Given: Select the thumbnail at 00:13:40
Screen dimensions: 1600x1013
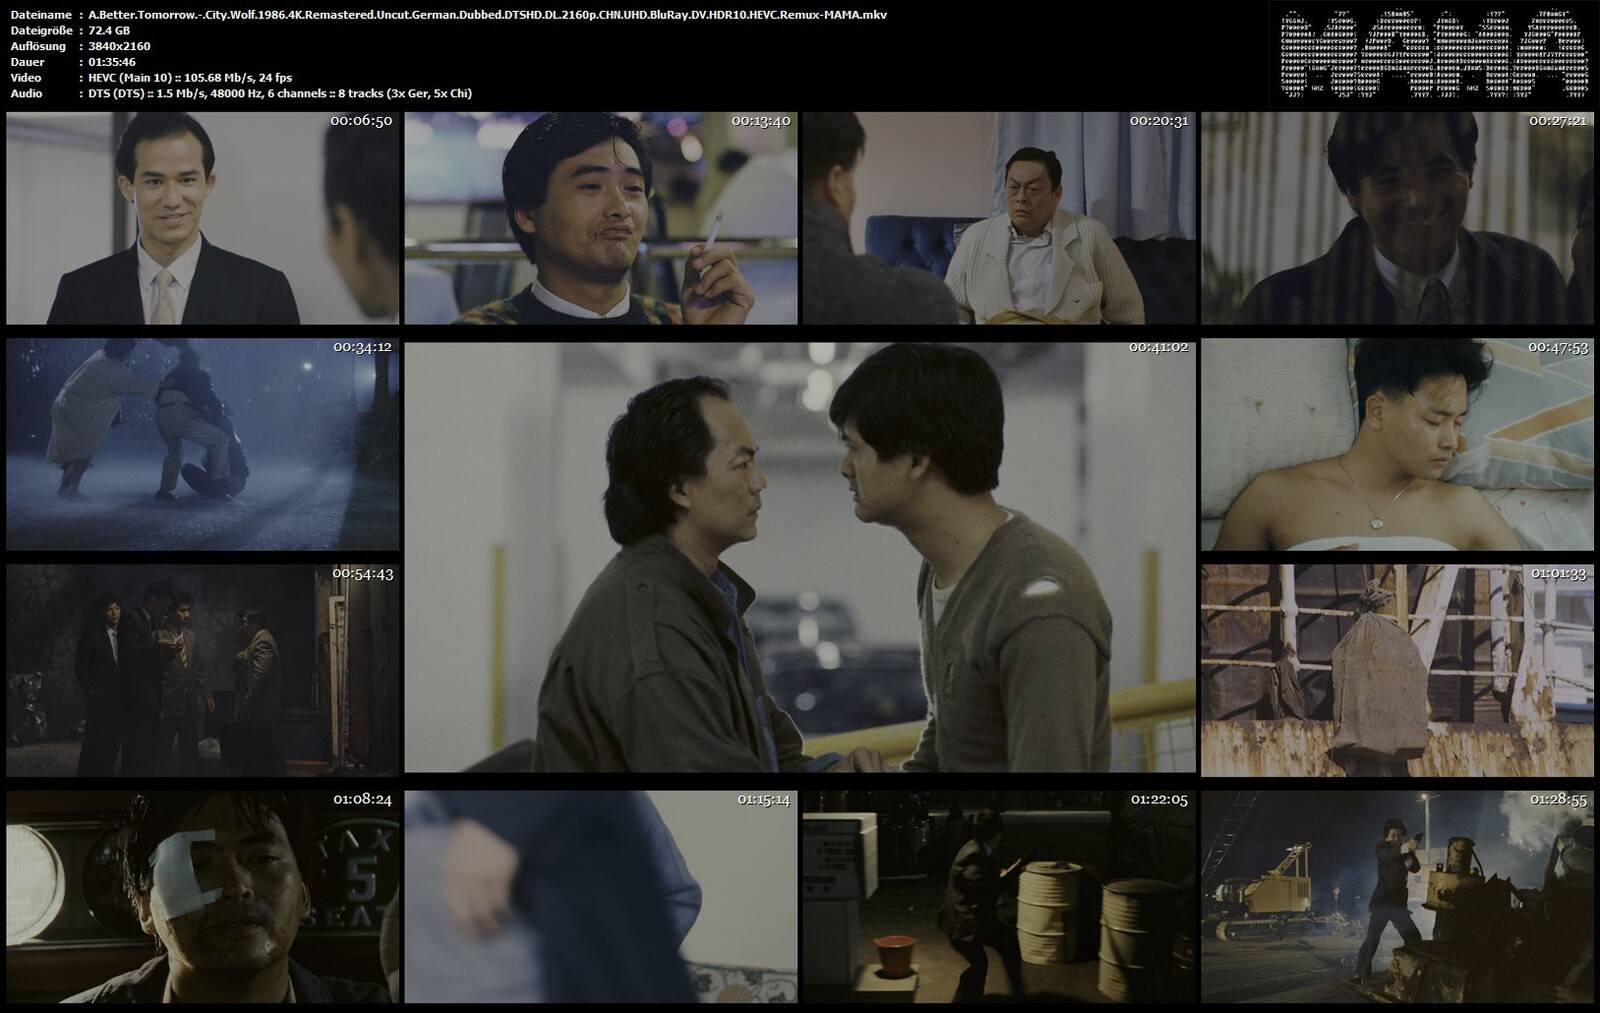Looking at the screenshot, I should click(x=601, y=218).
